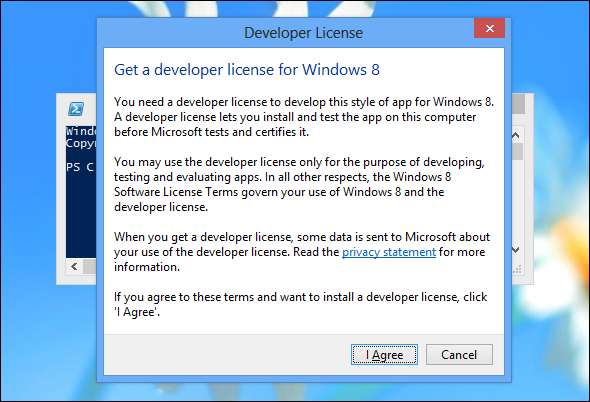Screen dimensions: 590x402
Task: Cancel the developer license dialog
Action: (x=459, y=355)
